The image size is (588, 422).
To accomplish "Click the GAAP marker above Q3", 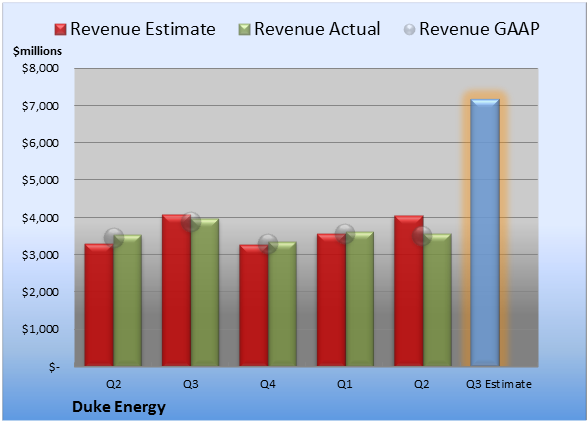I will pos(191,222).
